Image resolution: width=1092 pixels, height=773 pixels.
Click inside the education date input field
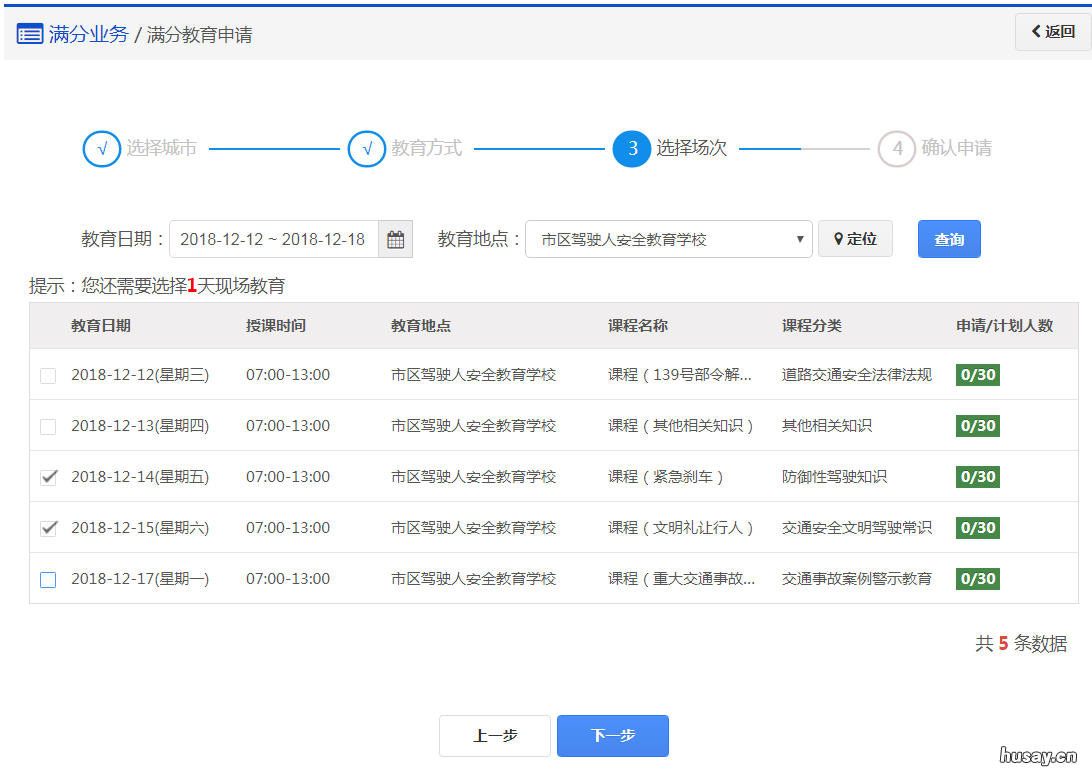coord(275,238)
